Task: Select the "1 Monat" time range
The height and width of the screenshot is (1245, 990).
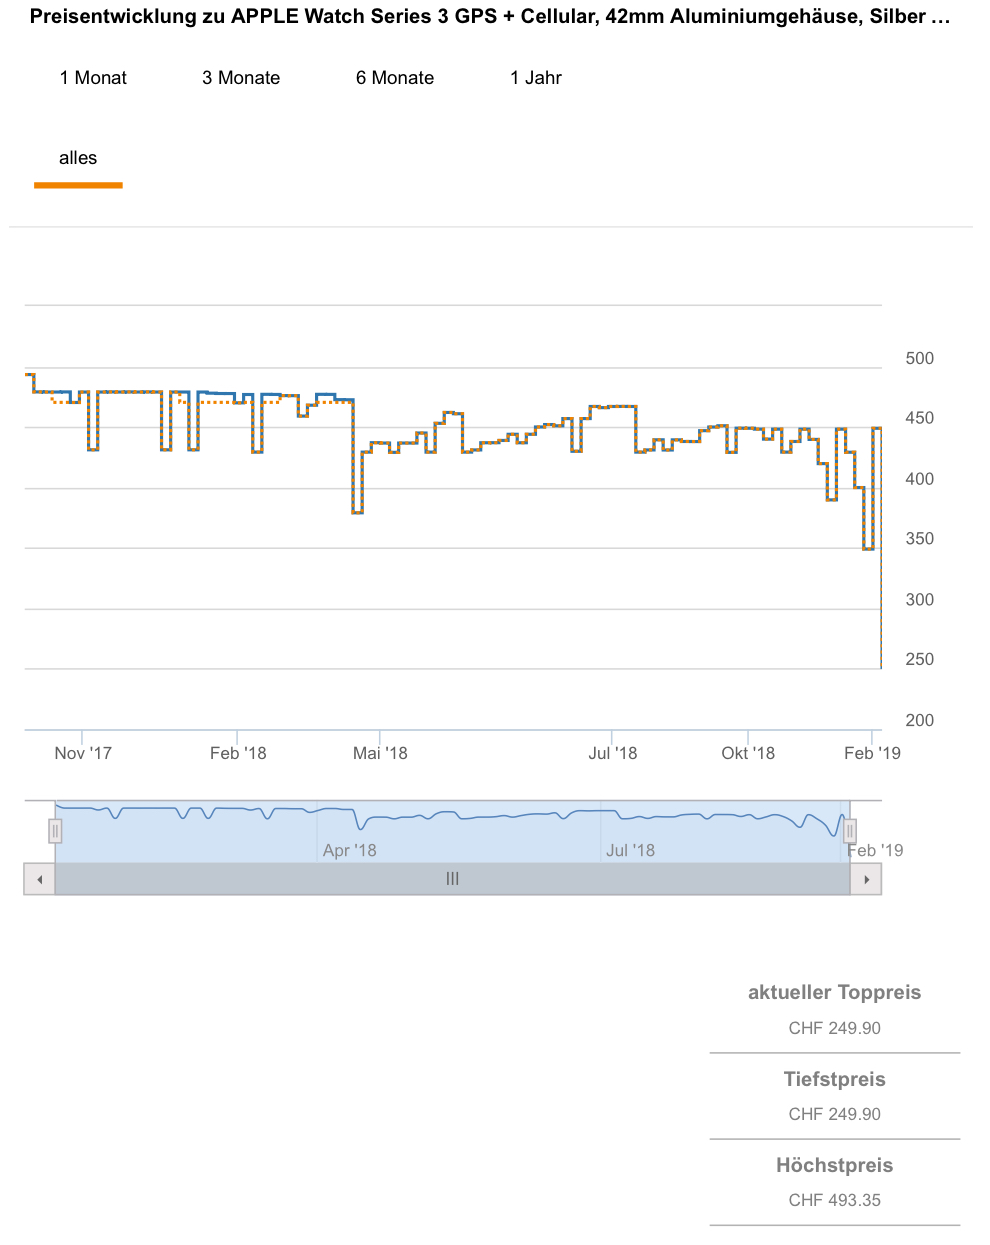Action: point(93,78)
